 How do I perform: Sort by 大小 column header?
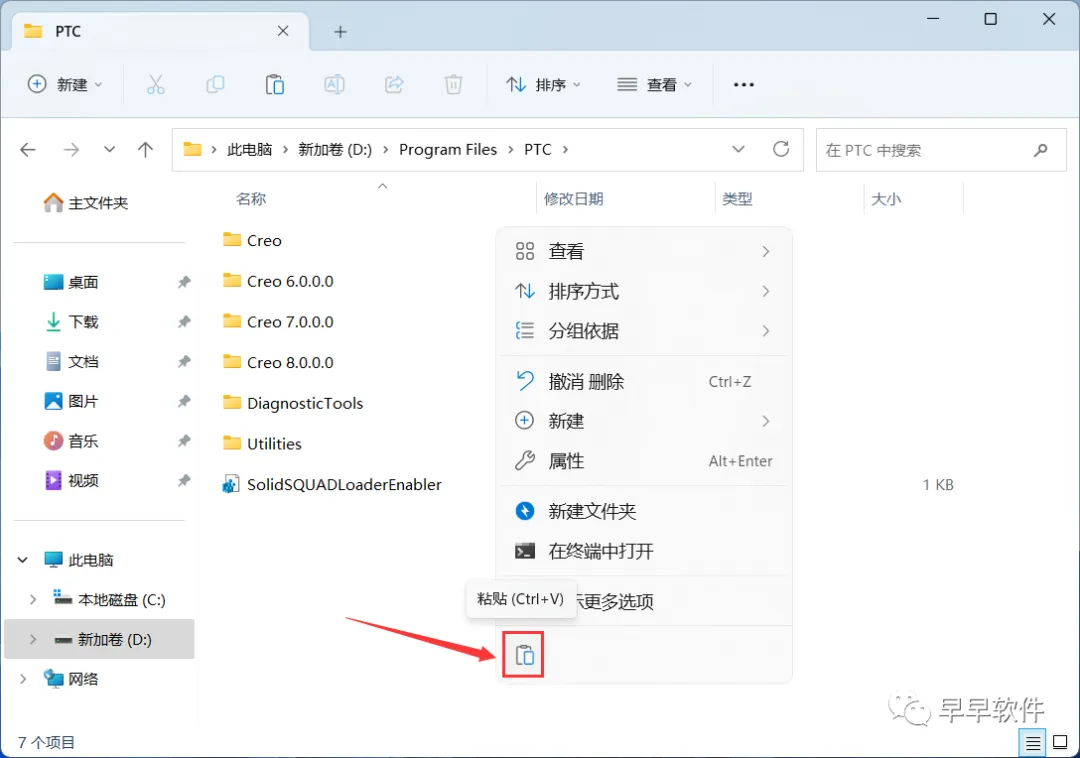click(886, 199)
